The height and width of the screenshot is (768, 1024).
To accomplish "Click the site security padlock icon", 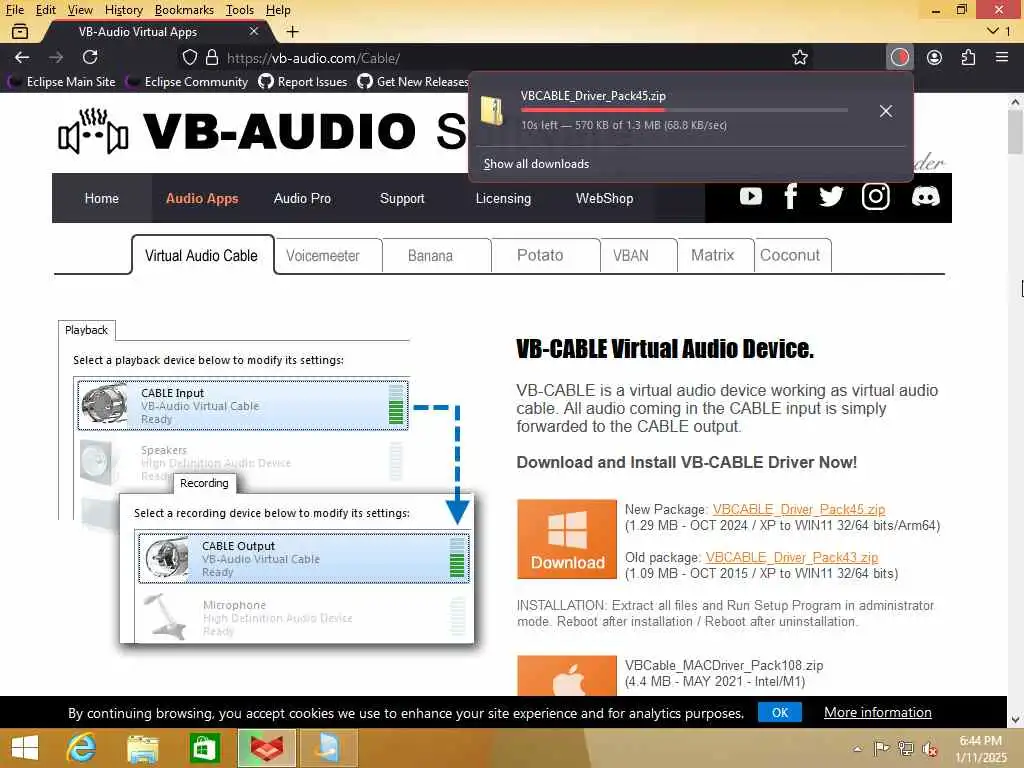I will 212,57.
